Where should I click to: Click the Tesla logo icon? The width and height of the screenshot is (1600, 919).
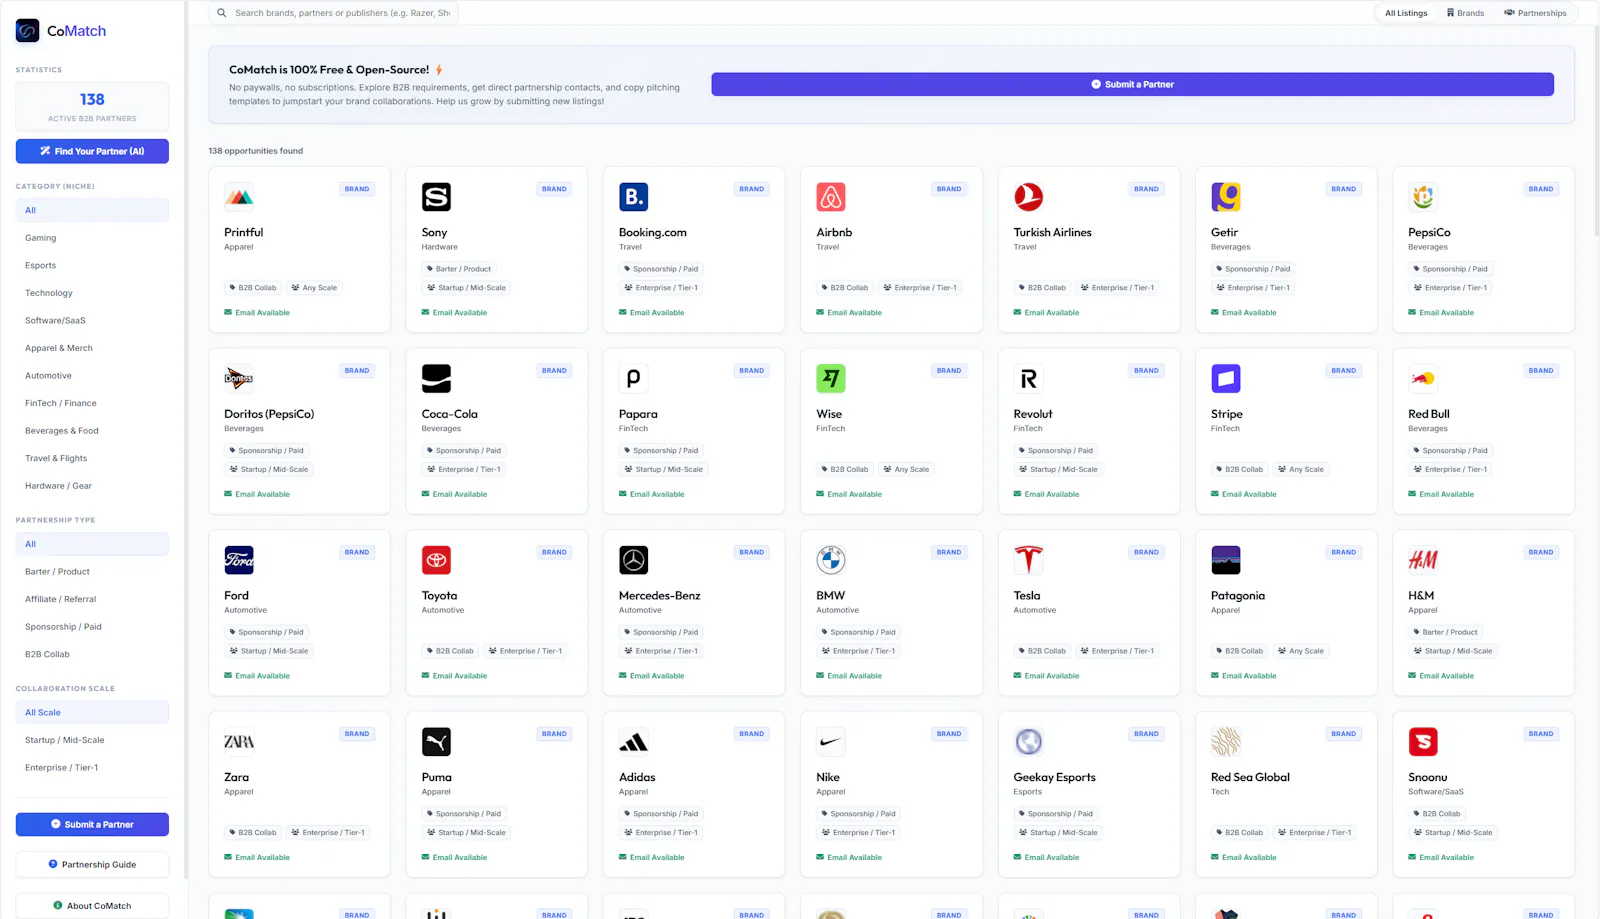(x=1028, y=560)
